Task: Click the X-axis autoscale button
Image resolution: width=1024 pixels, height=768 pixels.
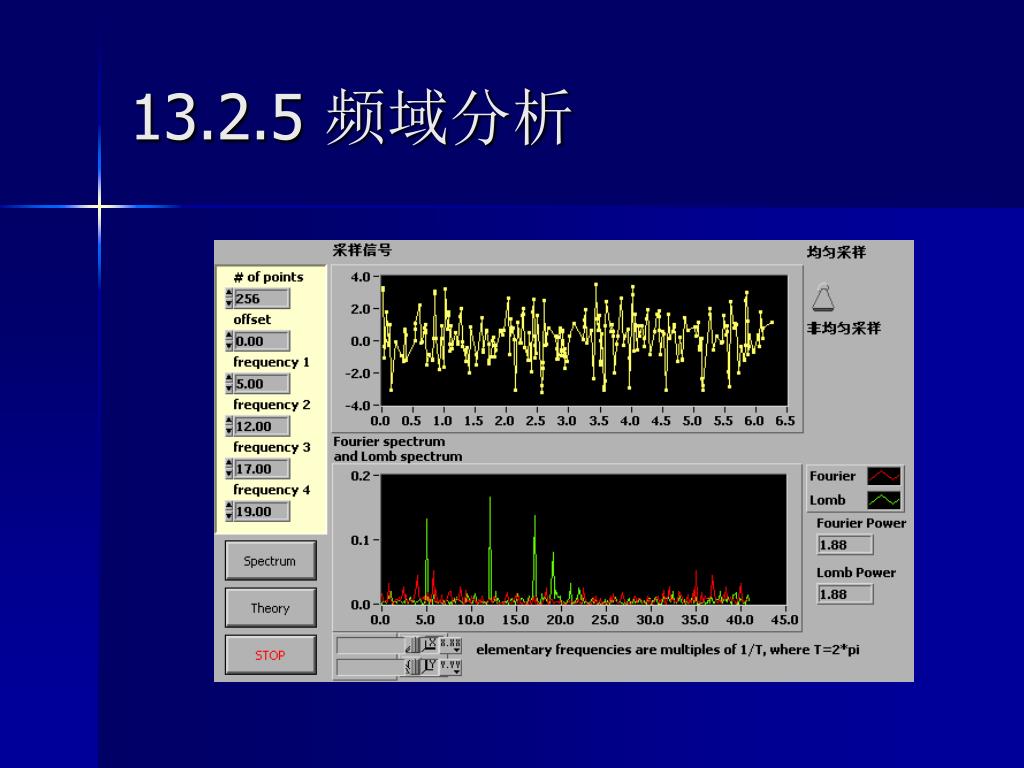Action: click(x=431, y=645)
